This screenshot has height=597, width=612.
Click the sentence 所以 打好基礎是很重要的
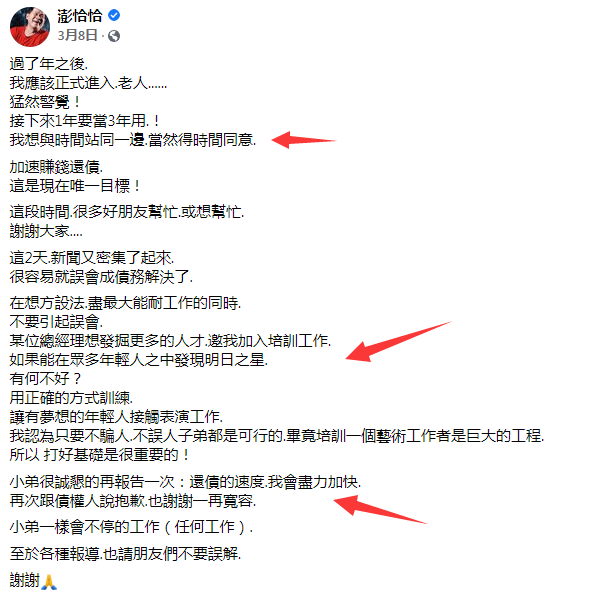click(x=100, y=455)
